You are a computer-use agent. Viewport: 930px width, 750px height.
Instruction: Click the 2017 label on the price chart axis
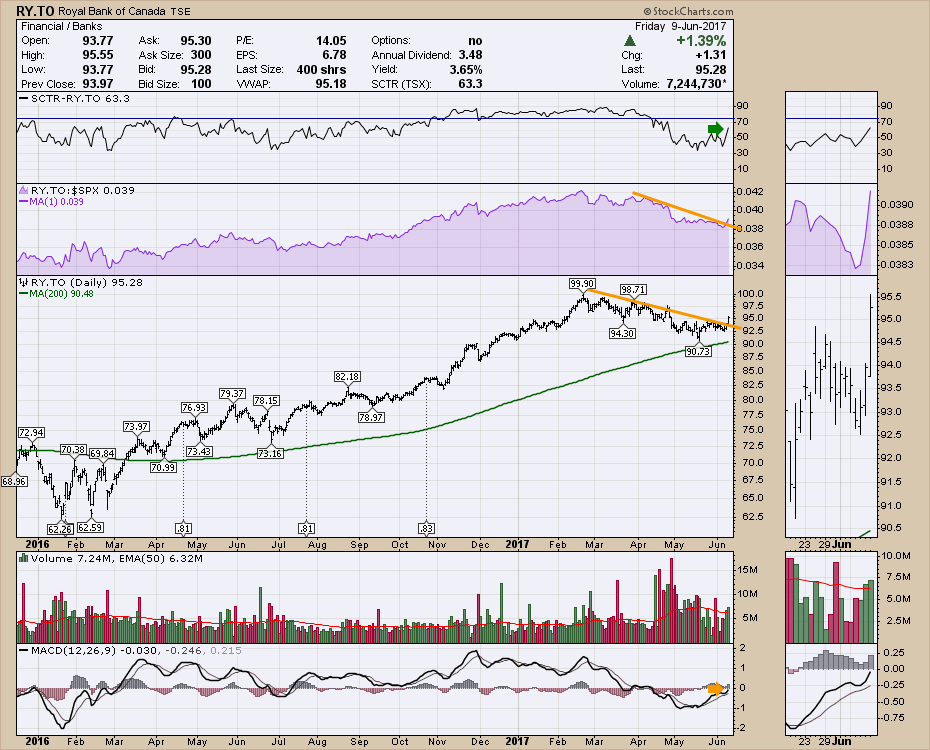[x=517, y=544]
